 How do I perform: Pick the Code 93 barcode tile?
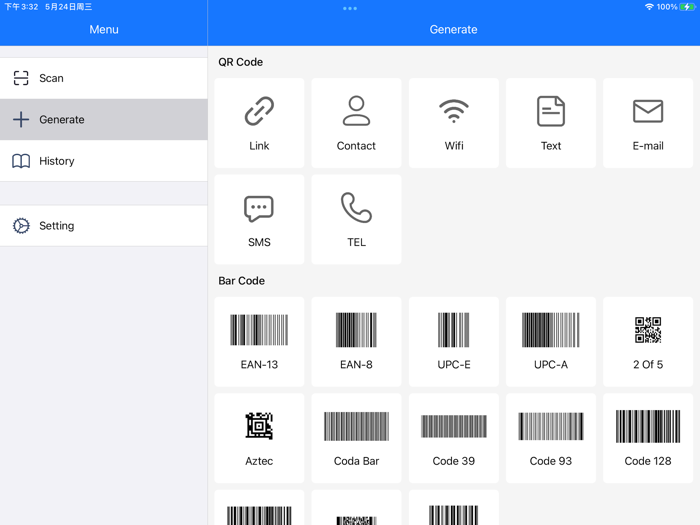tap(551, 438)
